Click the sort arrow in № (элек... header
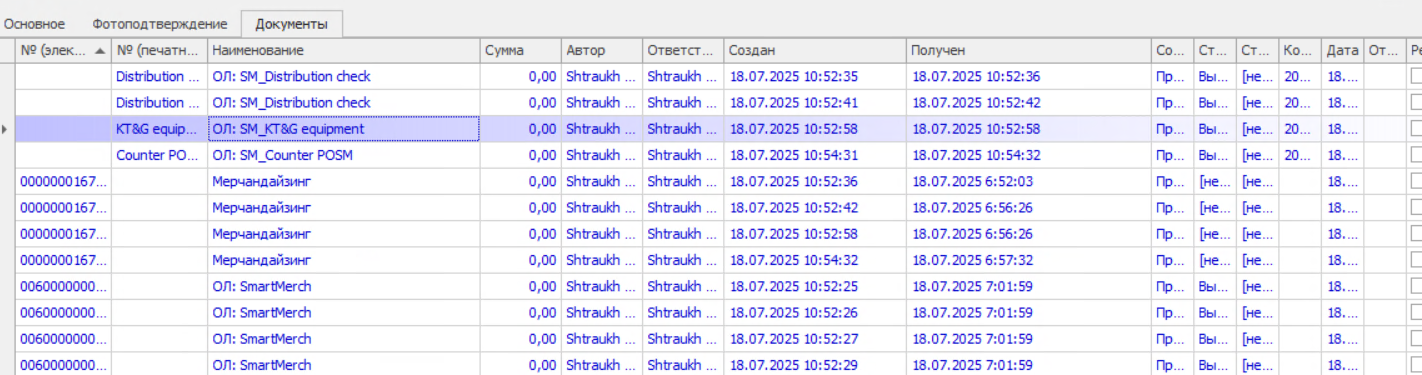Viewport: 1422px width, 375px height. click(100, 51)
